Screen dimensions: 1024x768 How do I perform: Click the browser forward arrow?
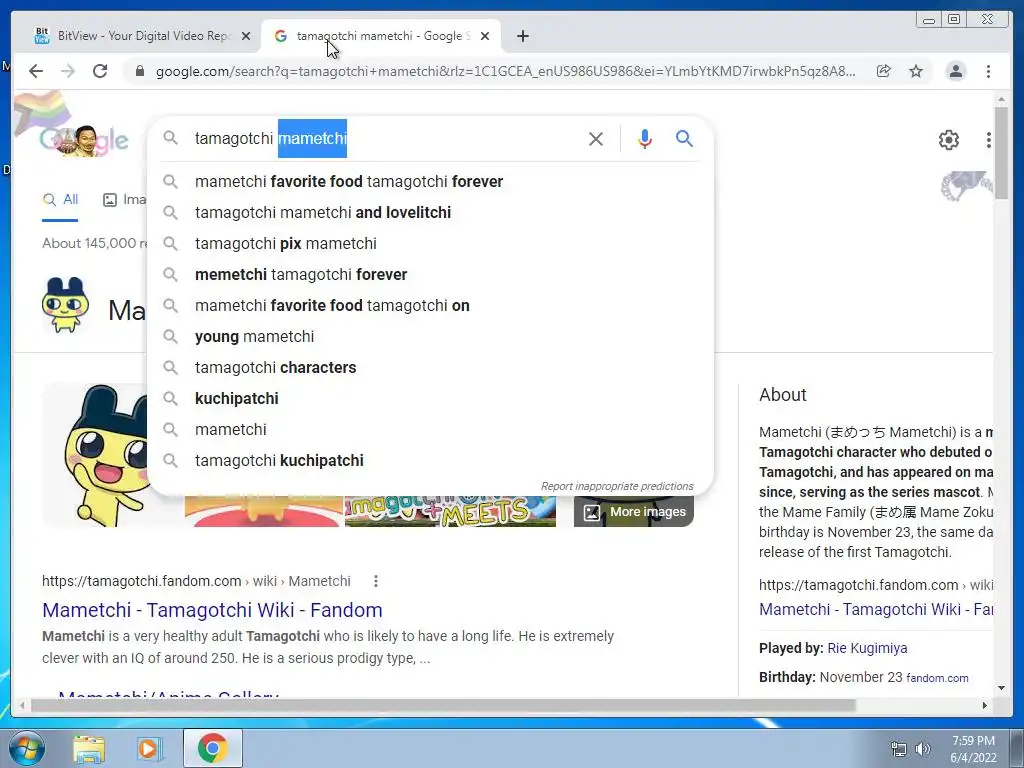(68, 71)
